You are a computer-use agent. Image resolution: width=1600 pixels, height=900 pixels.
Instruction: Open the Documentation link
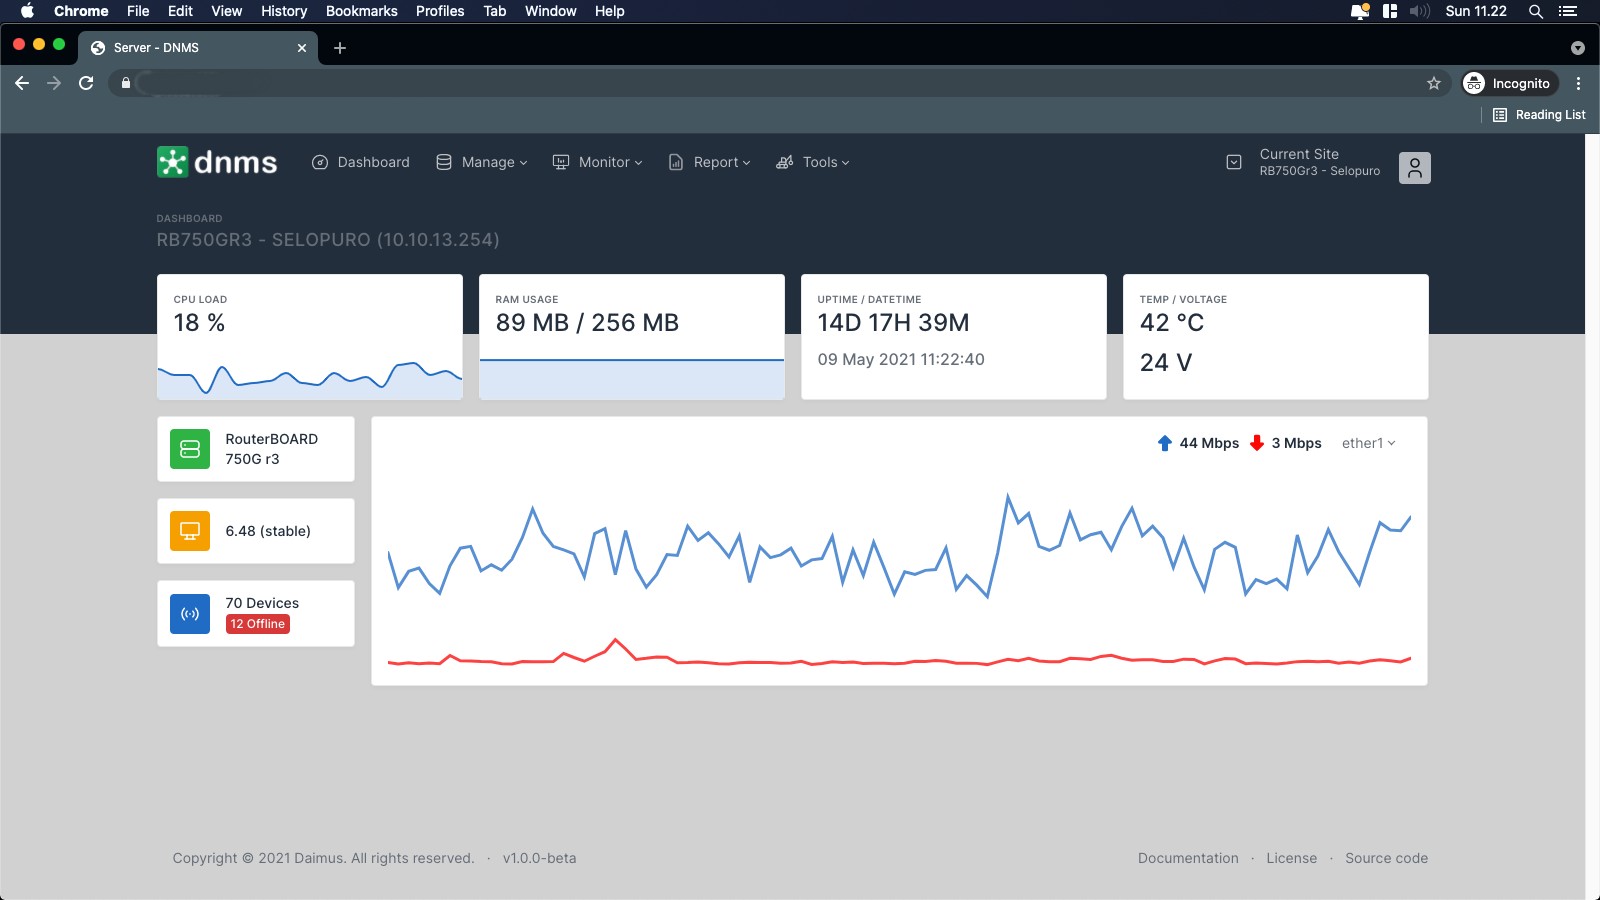tap(1188, 857)
